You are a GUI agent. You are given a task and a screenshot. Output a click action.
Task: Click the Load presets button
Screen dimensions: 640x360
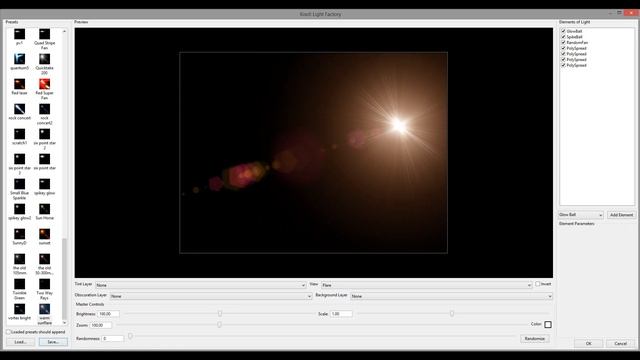pyautogui.click(x=20, y=342)
